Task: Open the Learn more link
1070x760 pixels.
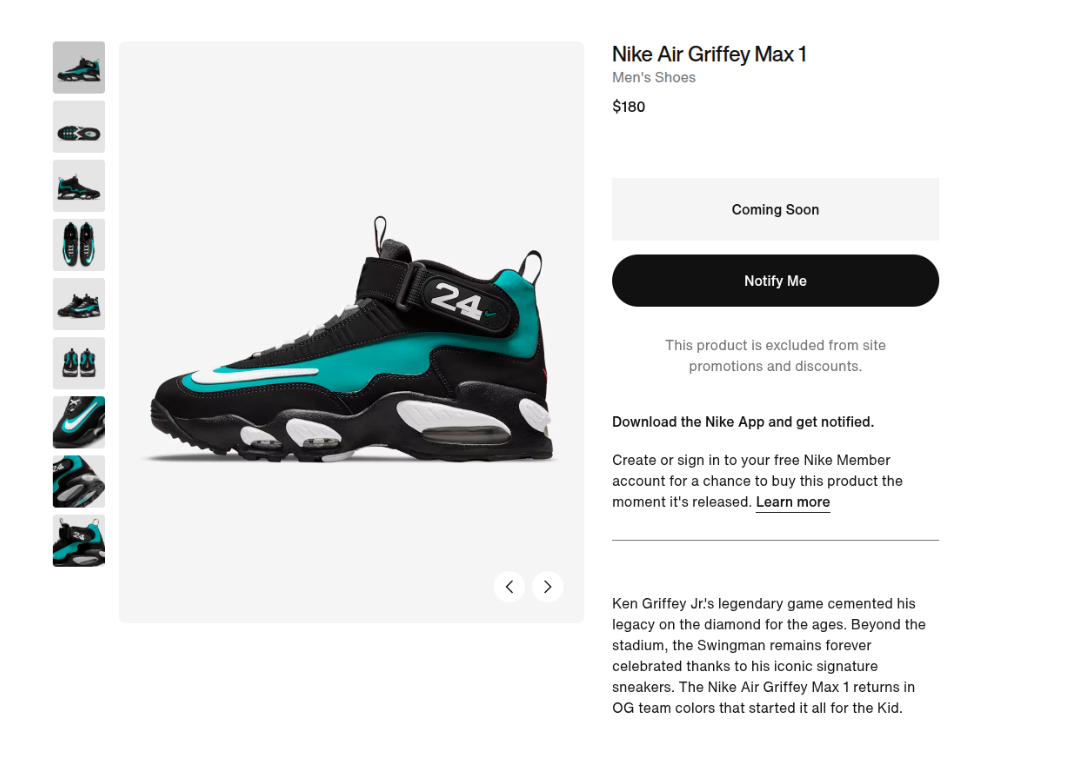Action: 792,501
